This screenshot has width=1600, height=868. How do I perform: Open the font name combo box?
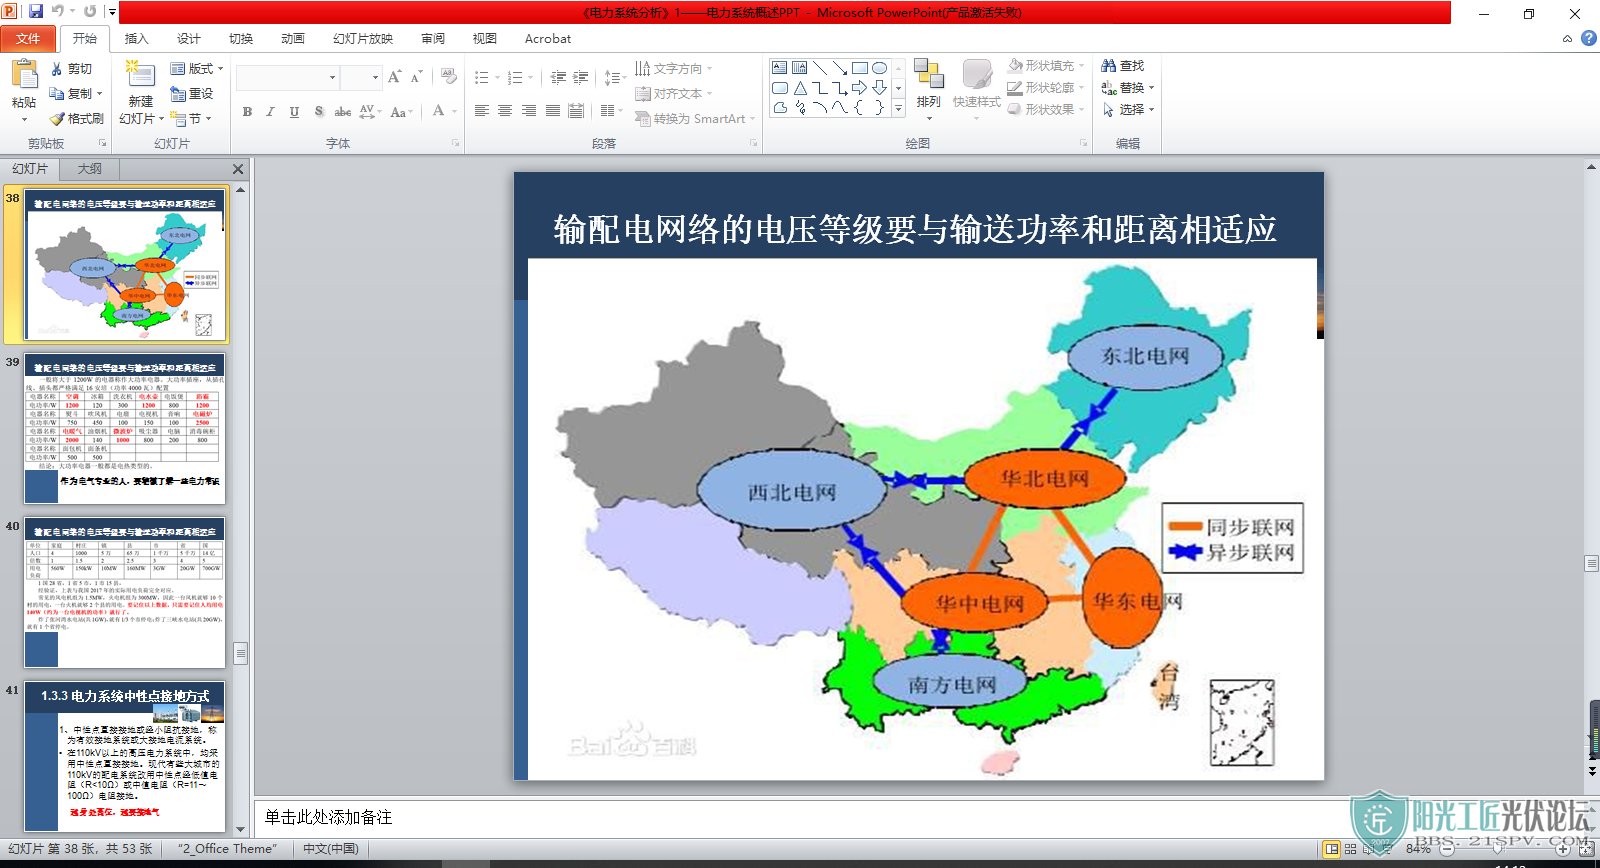click(x=288, y=77)
